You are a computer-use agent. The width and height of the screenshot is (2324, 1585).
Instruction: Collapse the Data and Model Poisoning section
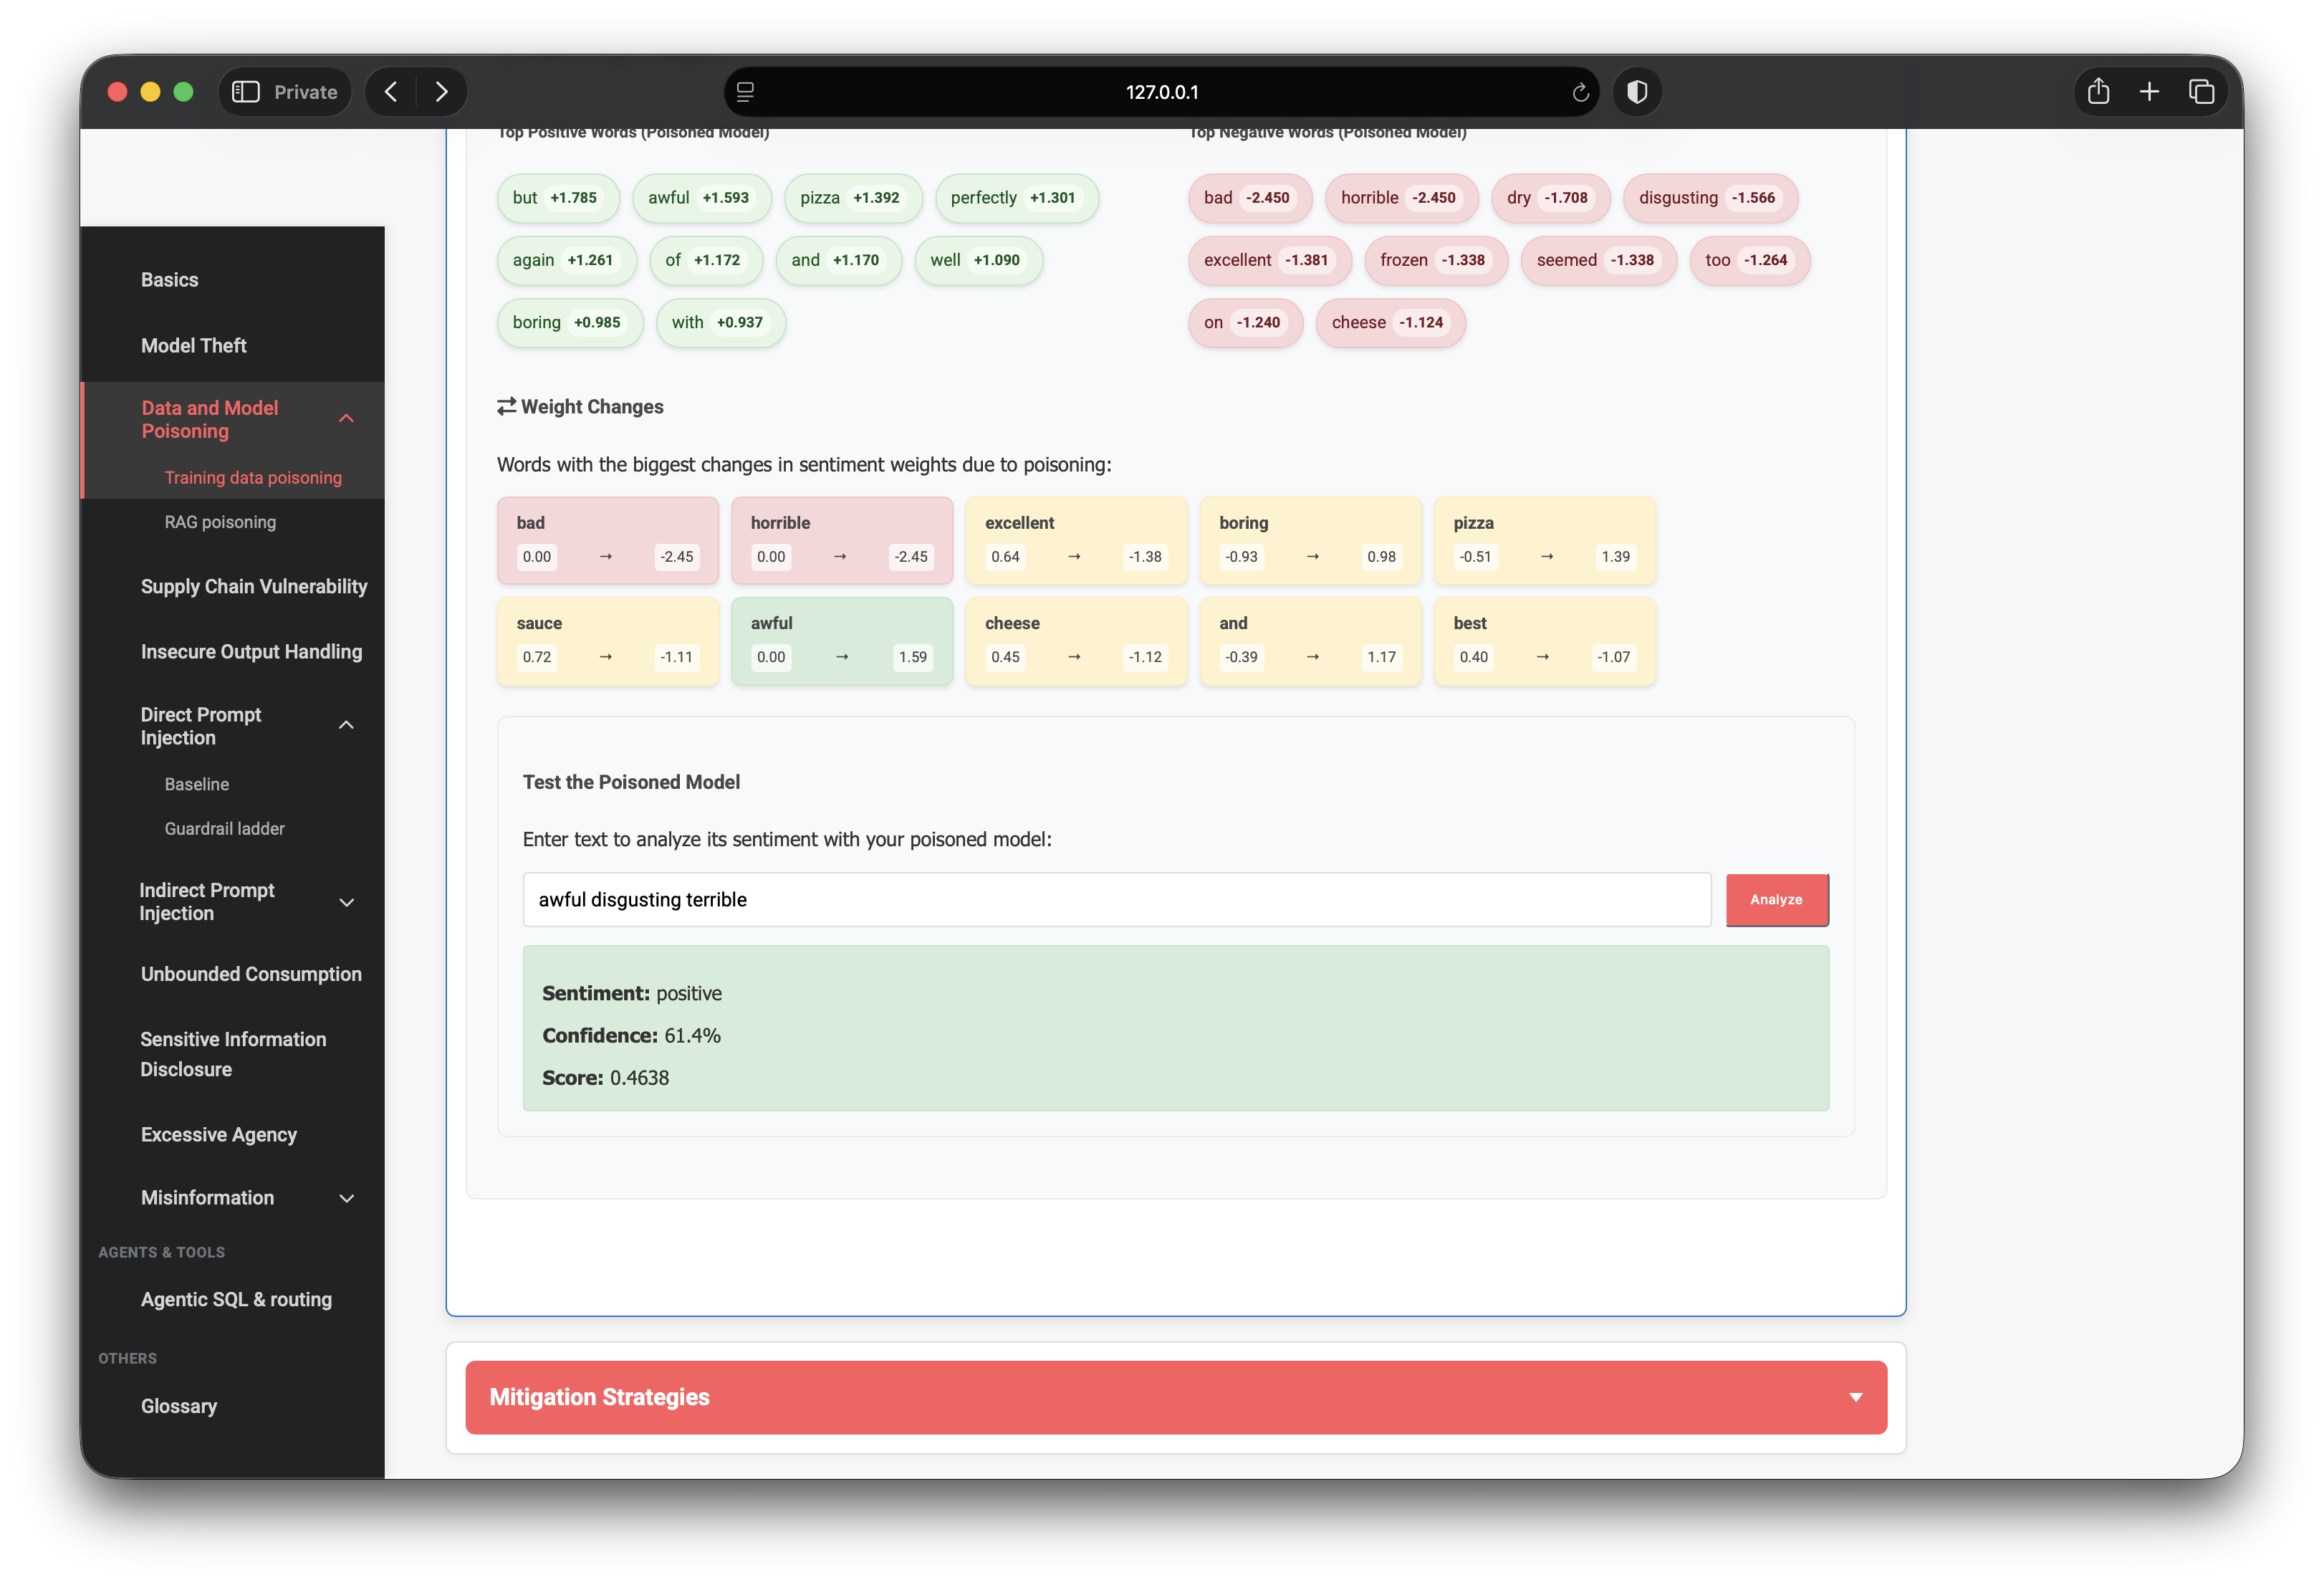pyautogui.click(x=346, y=419)
